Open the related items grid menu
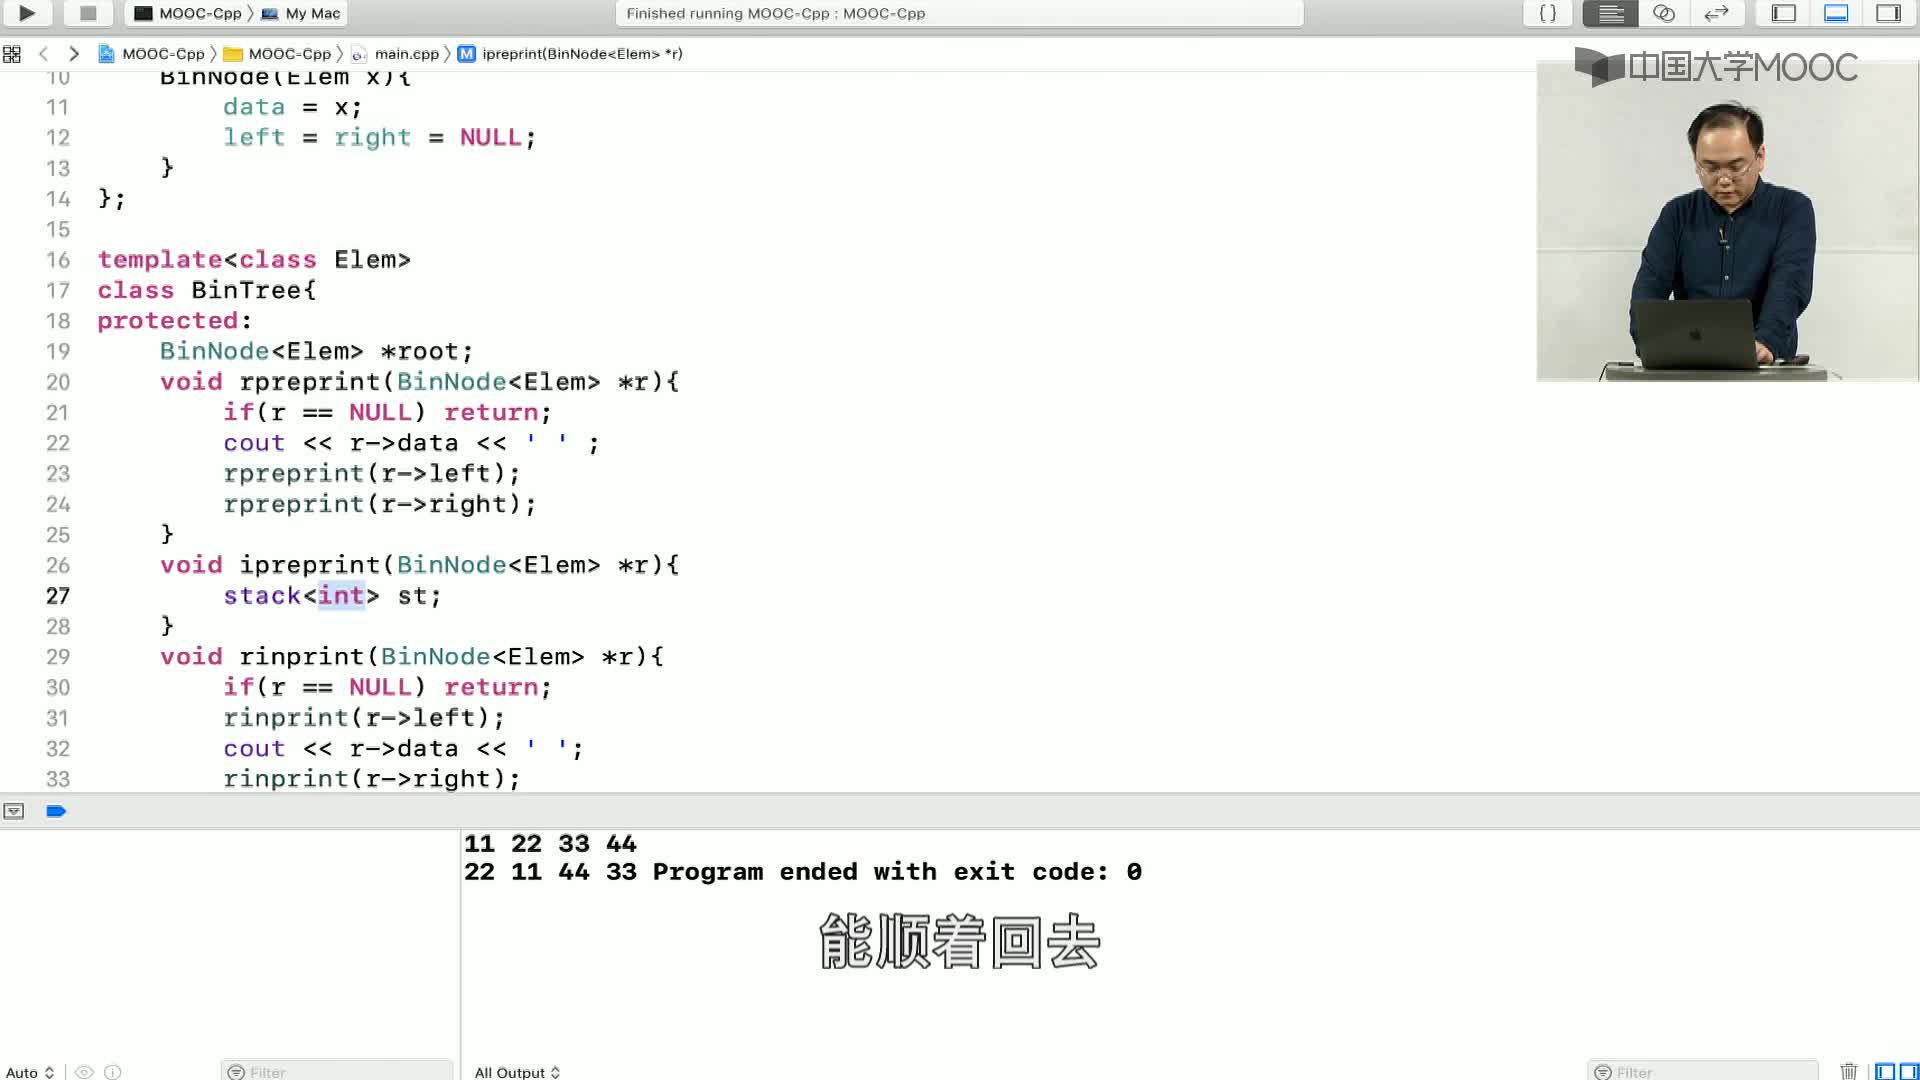This screenshot has width=1920, height=1080. coord(12,54)
